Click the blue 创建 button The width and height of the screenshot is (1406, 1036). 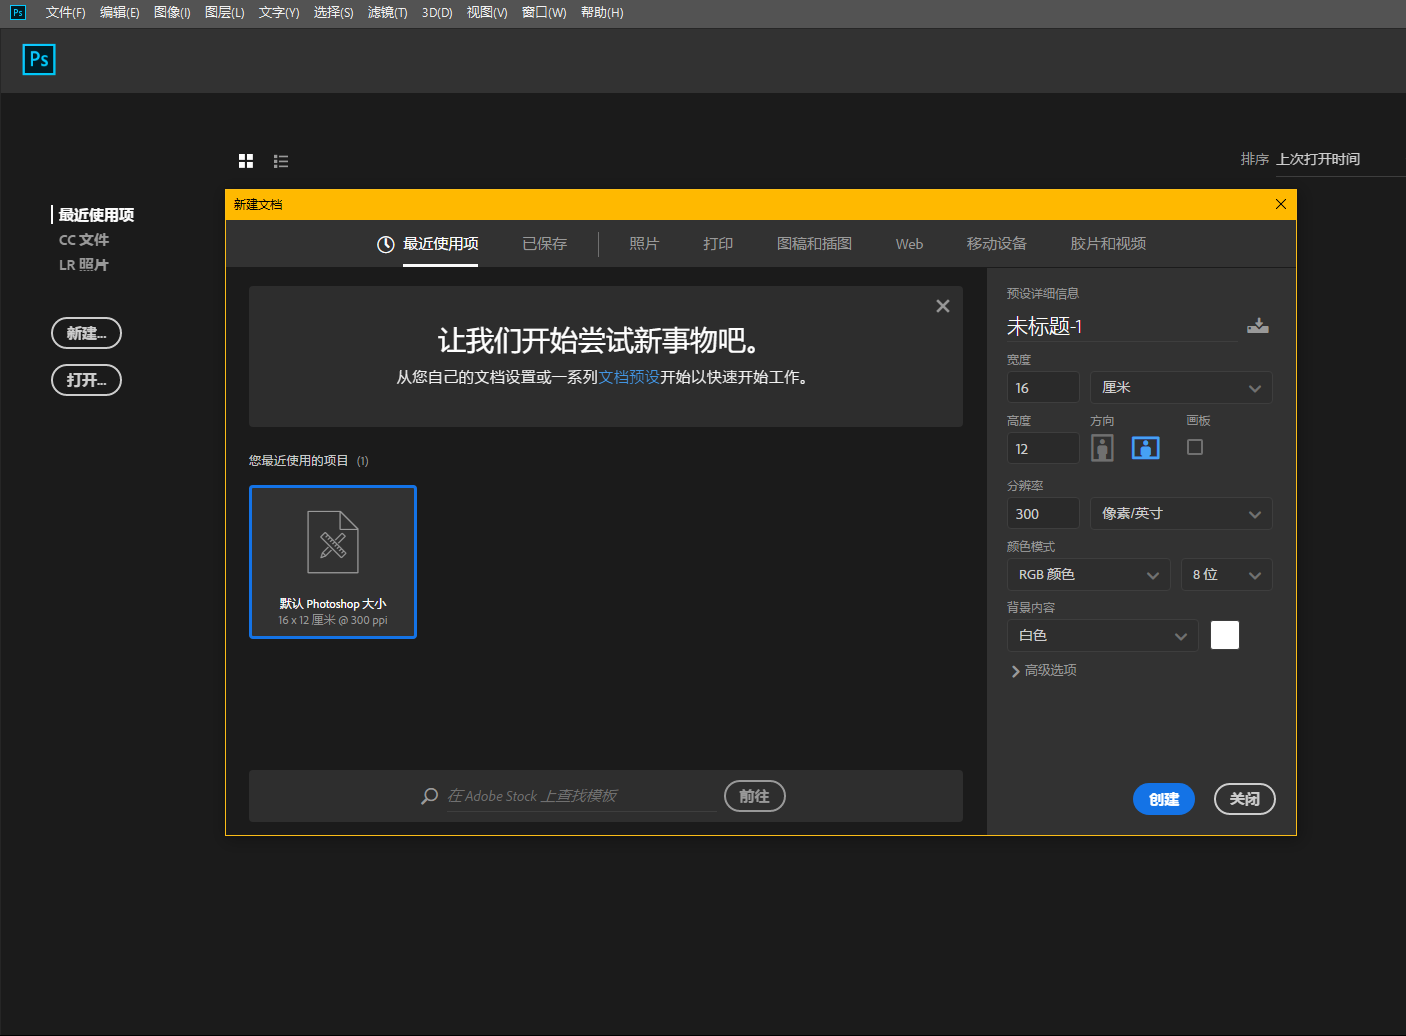(x=1164, y=799)
